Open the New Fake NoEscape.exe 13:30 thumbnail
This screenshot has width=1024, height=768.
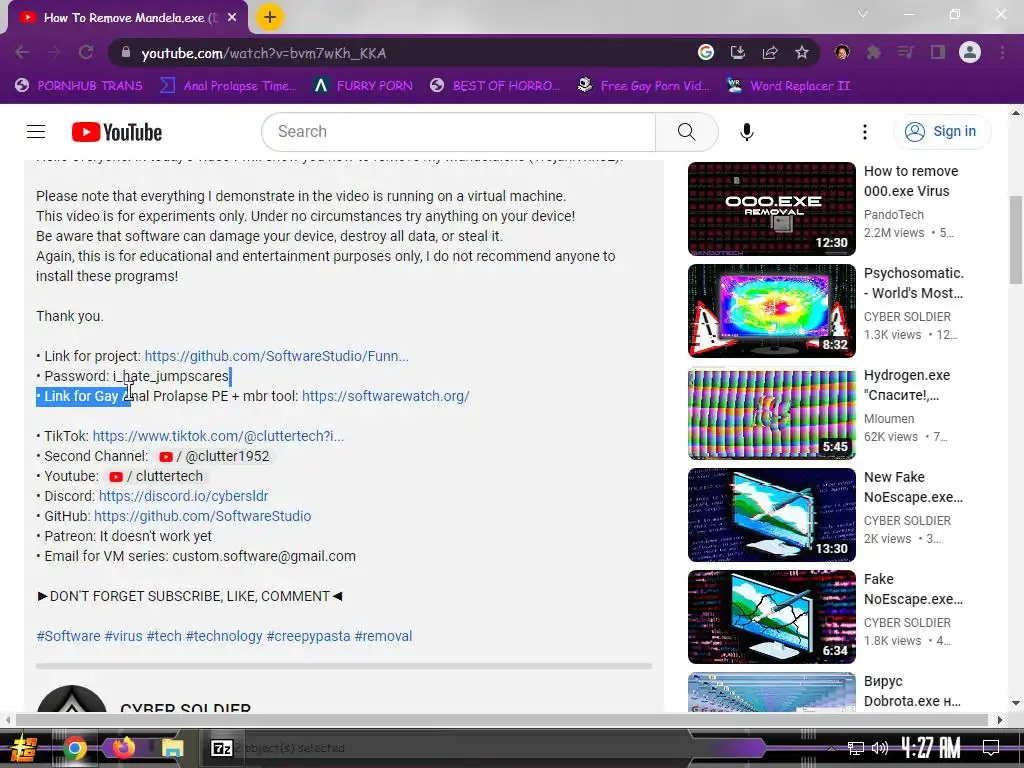771,515
